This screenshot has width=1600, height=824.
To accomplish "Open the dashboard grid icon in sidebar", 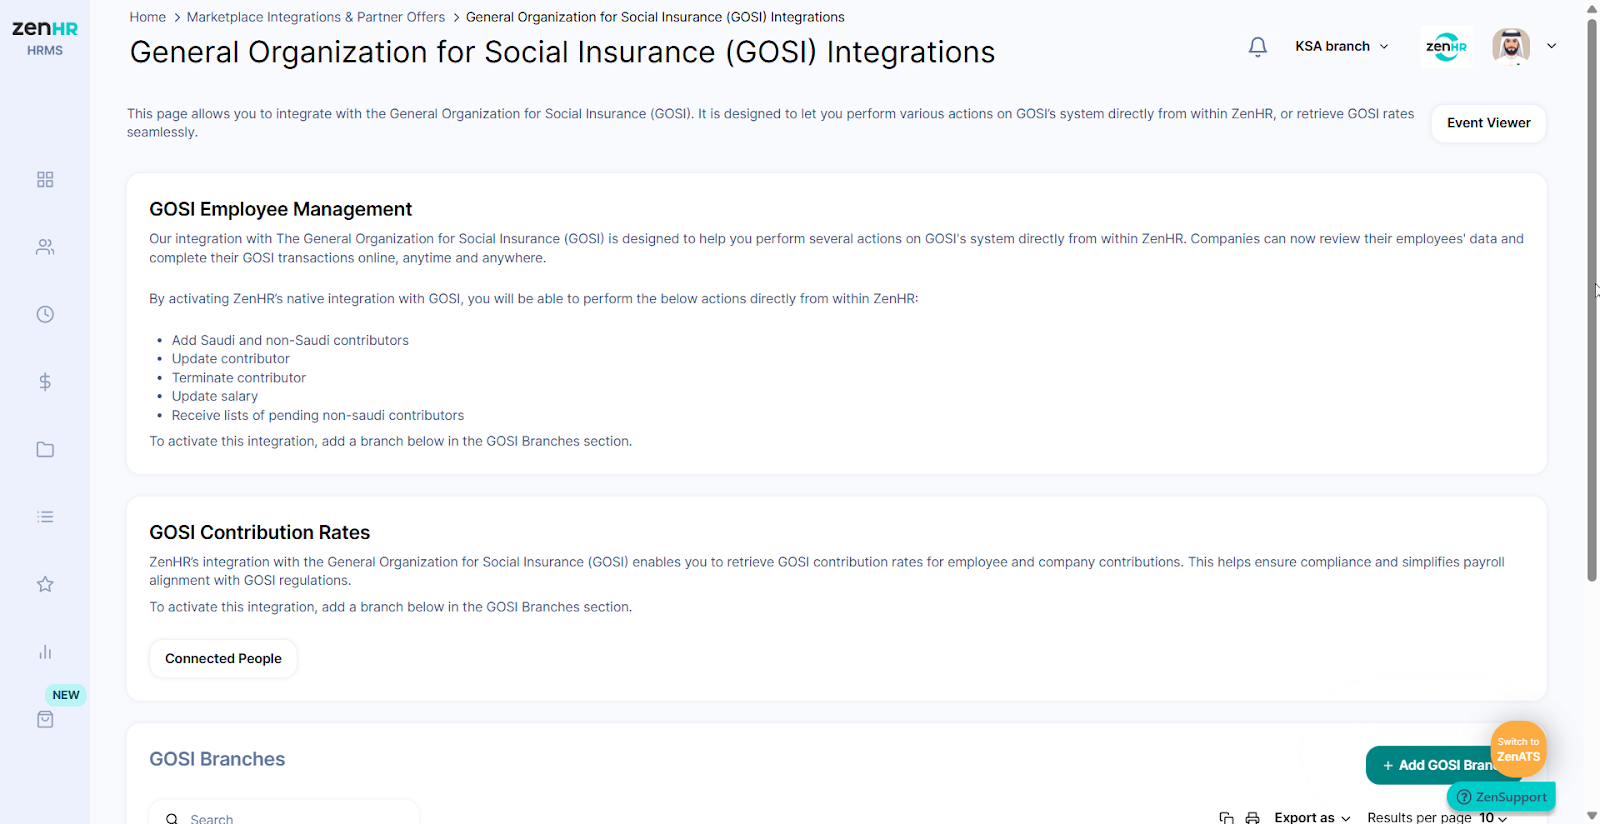I will pos(45,180).
